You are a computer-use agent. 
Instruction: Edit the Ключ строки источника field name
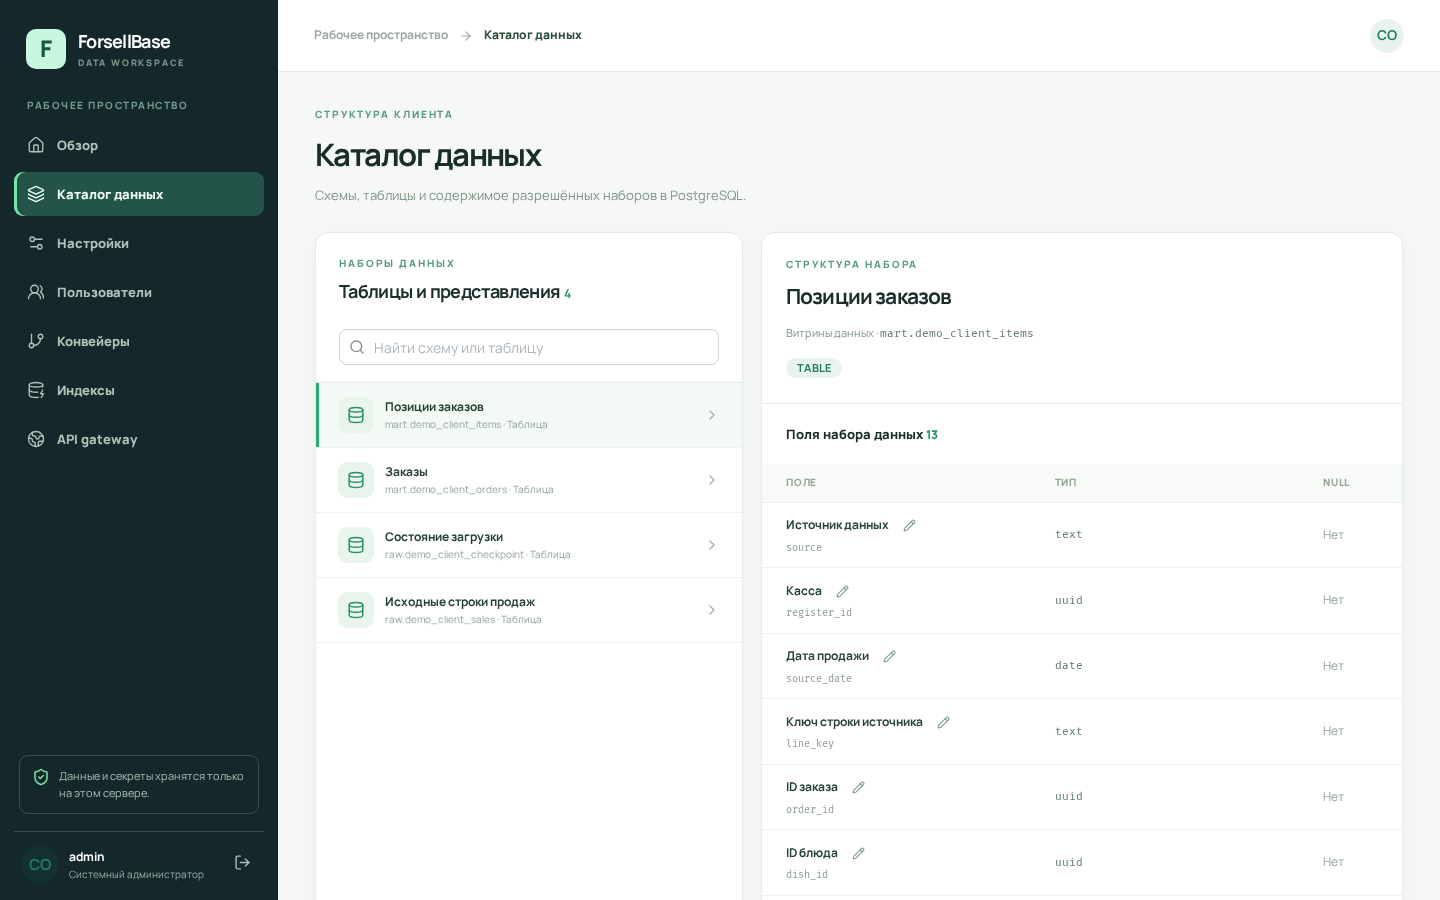point(943,722)
